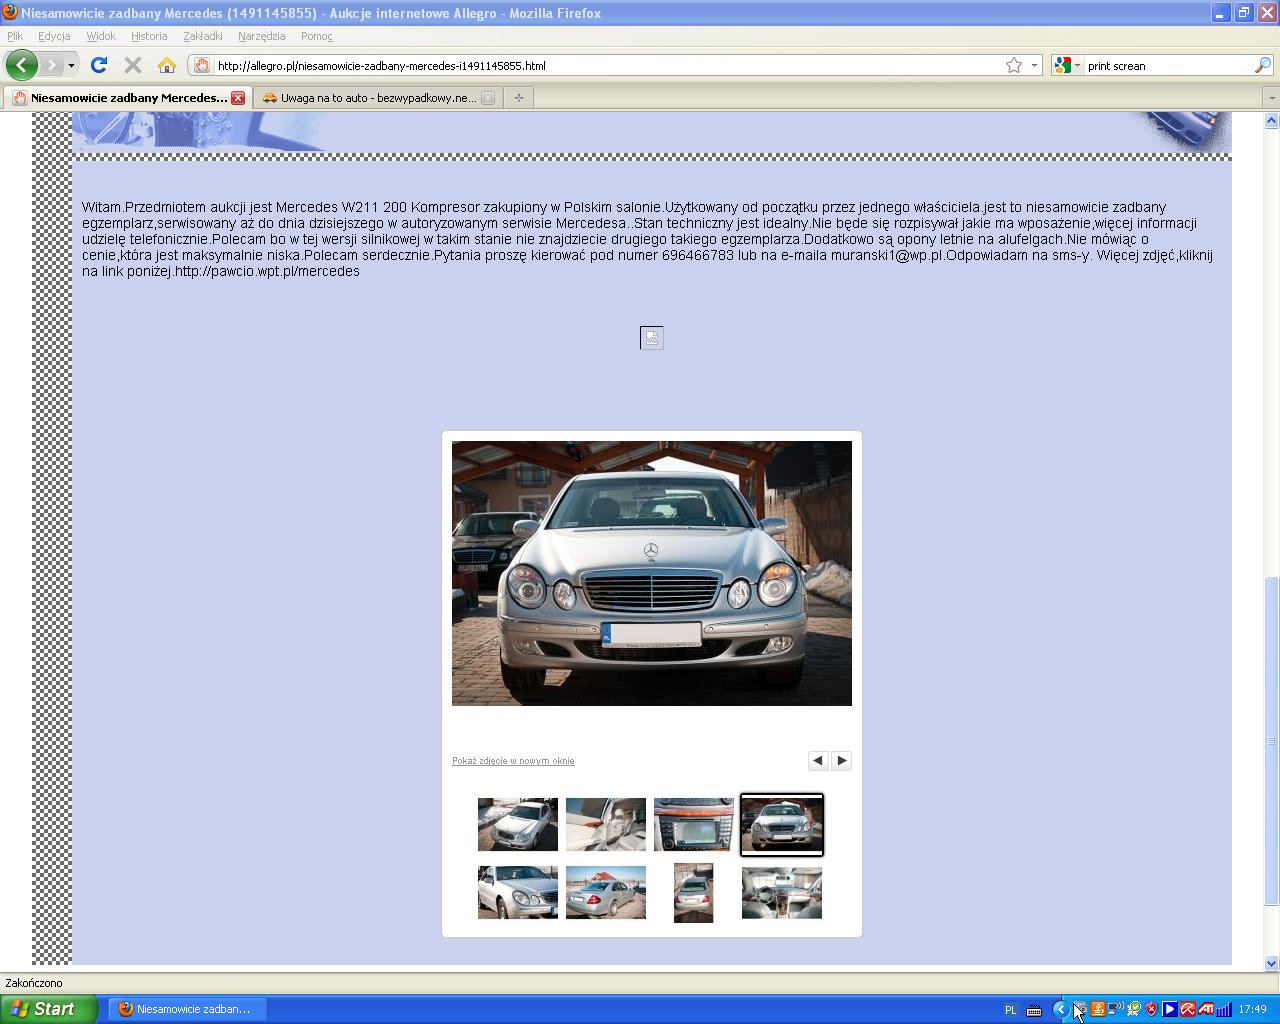Click the browser Forward button
The image size is (1280, 1024).
pos(51,65)
